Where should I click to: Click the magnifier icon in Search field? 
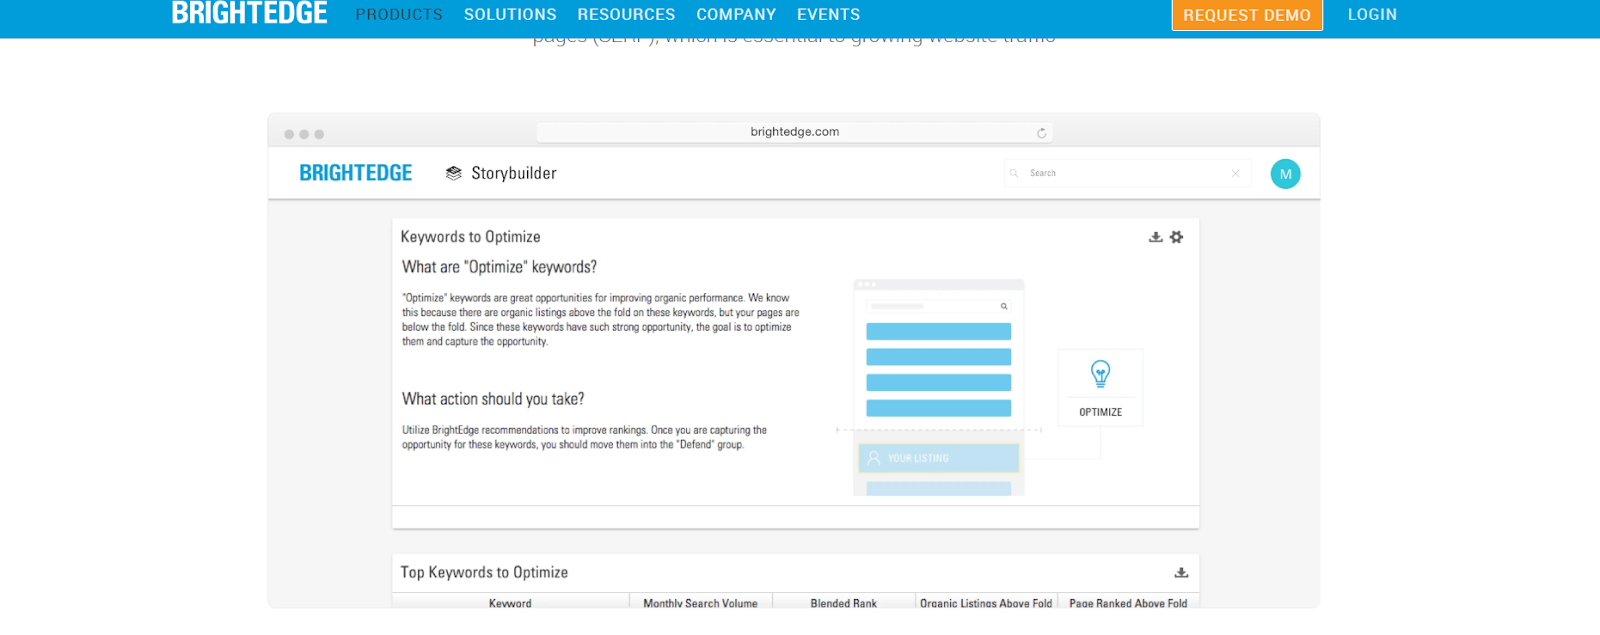click(x=1014, y=173)
